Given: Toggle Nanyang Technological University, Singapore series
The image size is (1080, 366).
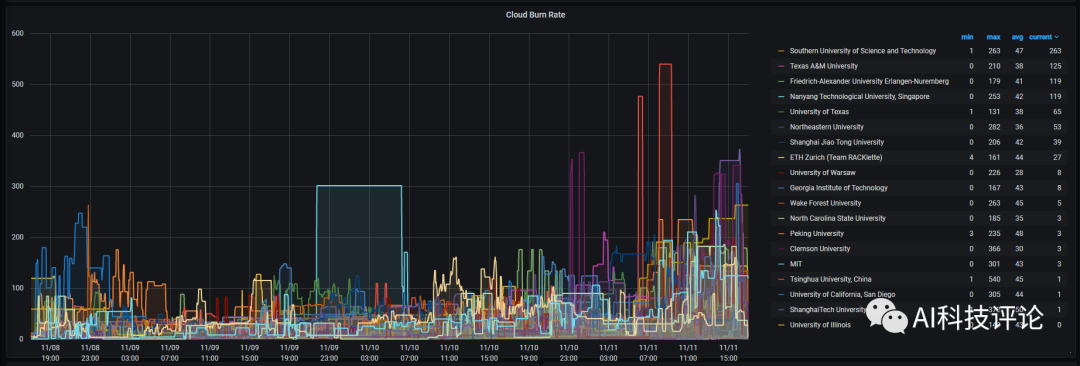Looking at the screenshot, I should tap(860, 96).
